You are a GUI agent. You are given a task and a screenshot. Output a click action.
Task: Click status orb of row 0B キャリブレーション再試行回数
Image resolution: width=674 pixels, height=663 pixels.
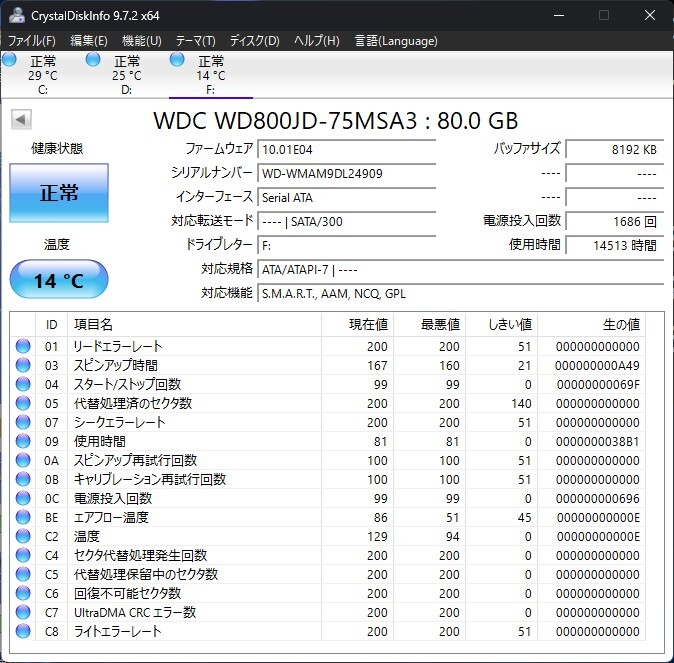coord(23,479)
